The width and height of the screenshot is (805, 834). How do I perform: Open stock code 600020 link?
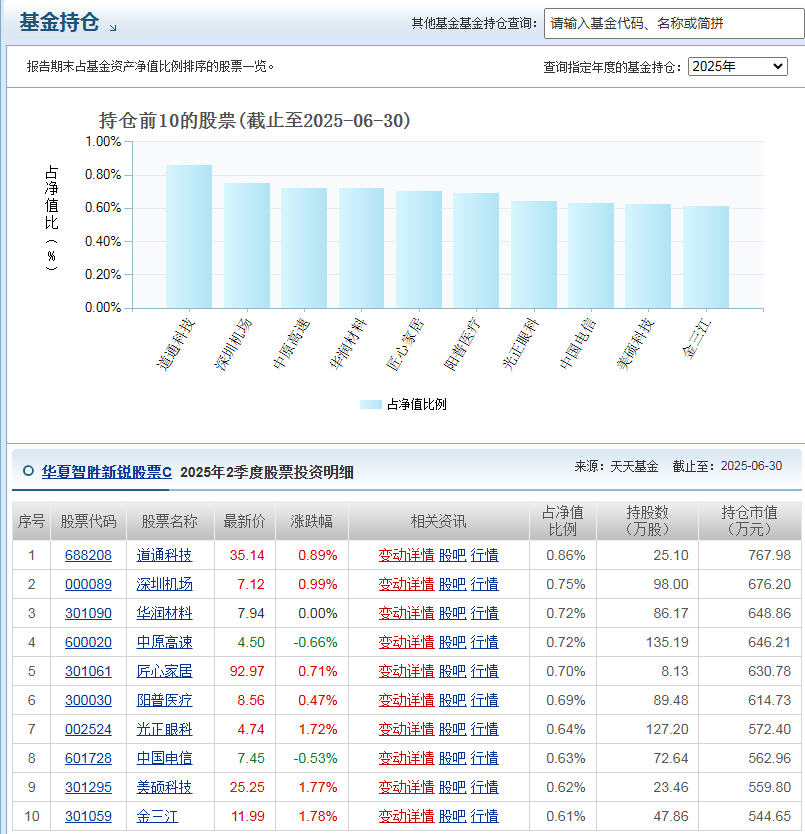click(x=88, y=642)
